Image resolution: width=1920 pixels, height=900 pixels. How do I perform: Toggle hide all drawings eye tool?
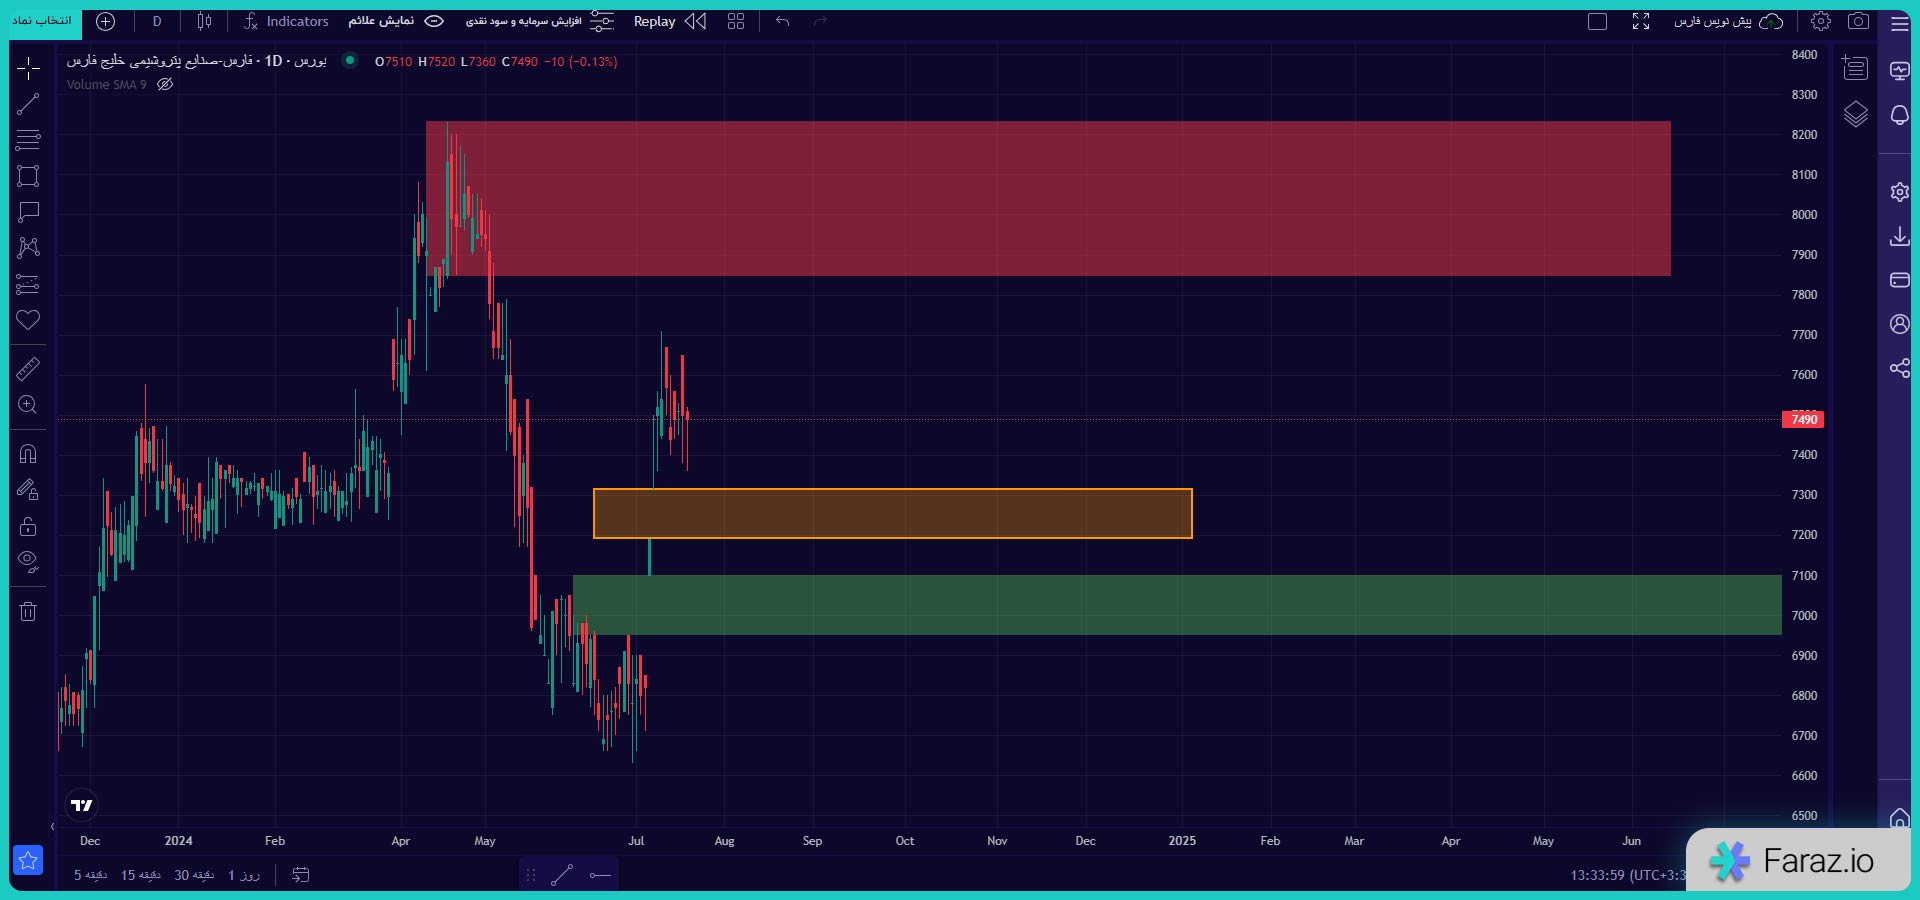click(x=28, y=561)
